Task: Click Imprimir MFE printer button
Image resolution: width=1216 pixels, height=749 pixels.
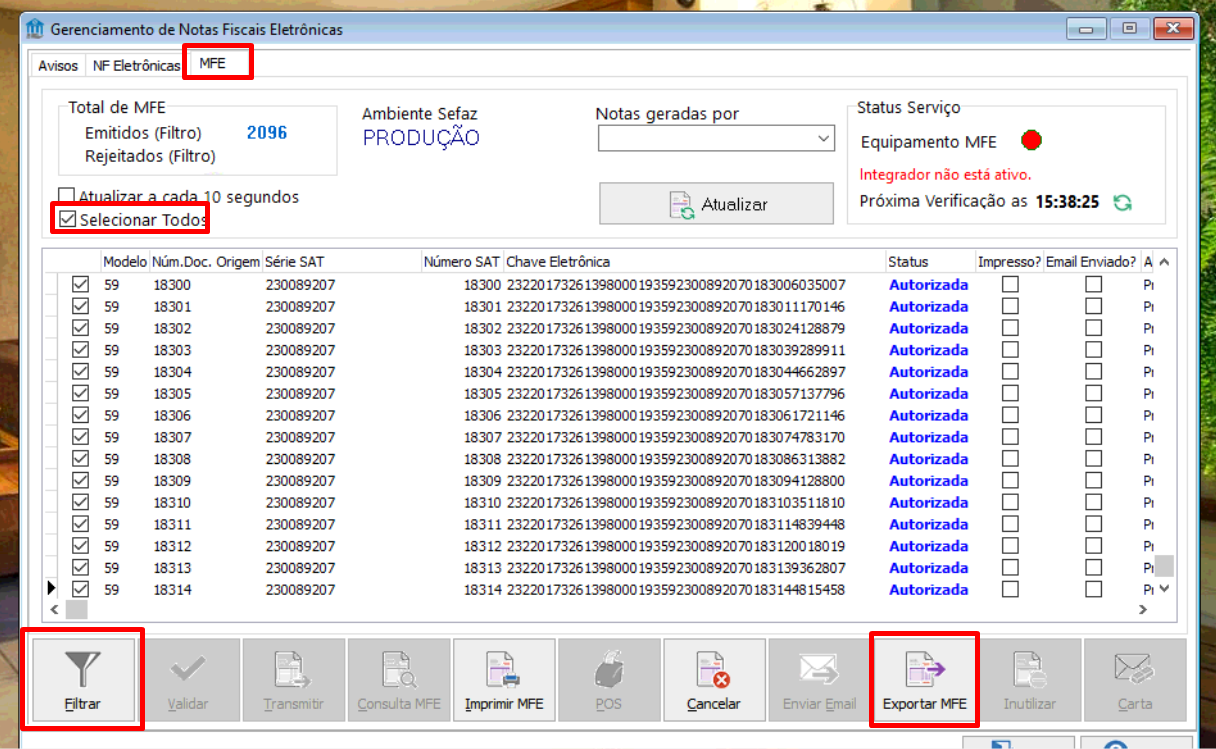Action: point(504,680)
